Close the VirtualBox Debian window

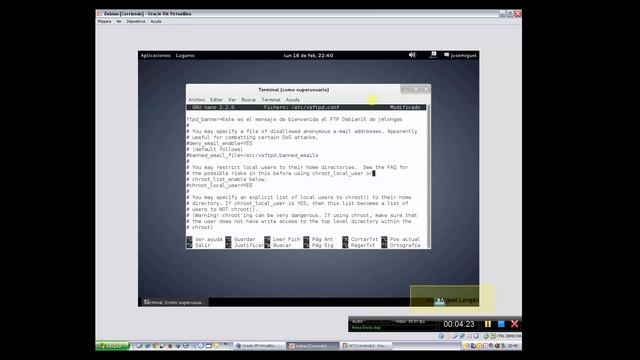(x=518, y=14)
